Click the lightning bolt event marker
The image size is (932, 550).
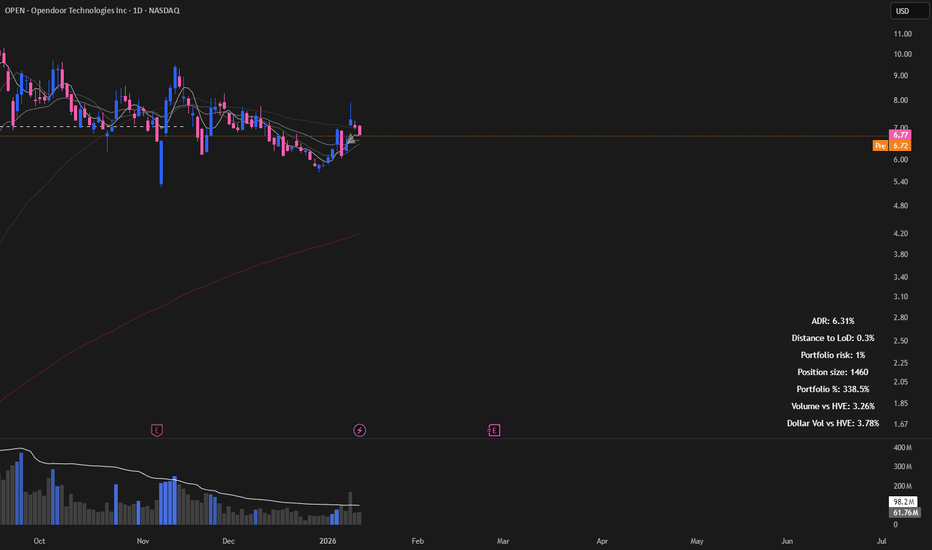360,430
